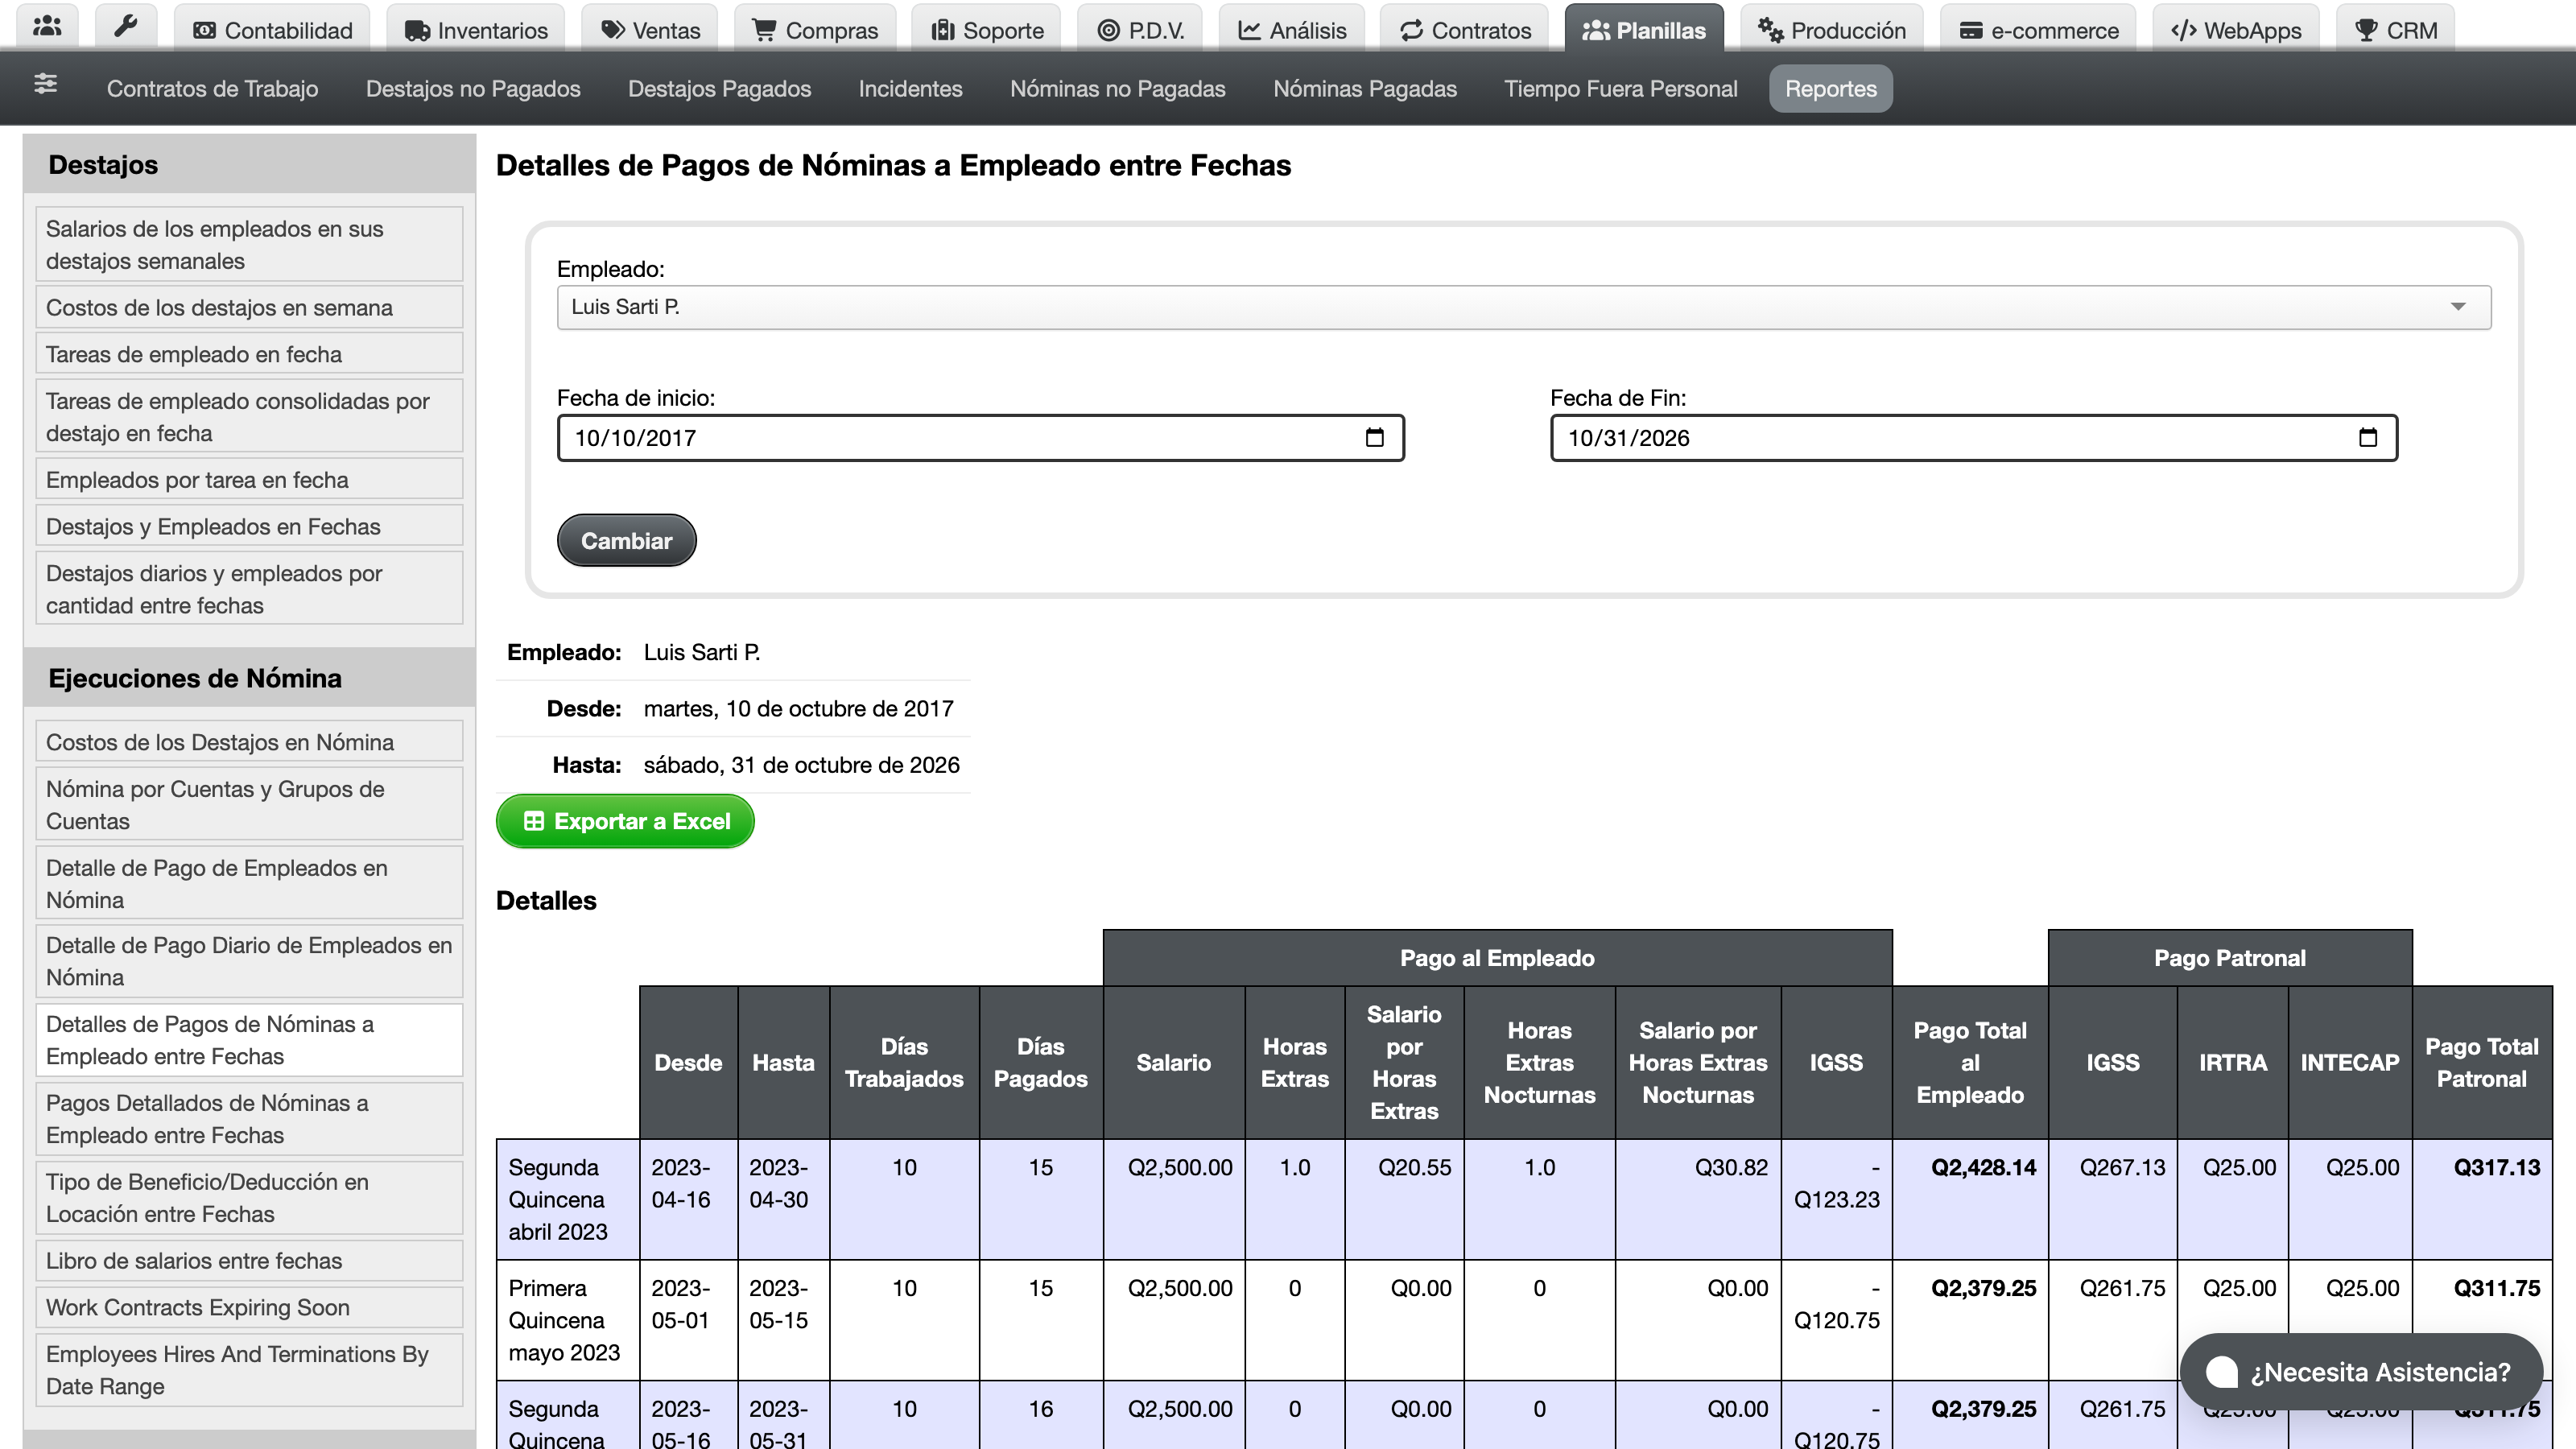This screenshot has height=1449, width=2576.
Task: Toggle the sliders filter menu icon
Action: tap(45, 85)
